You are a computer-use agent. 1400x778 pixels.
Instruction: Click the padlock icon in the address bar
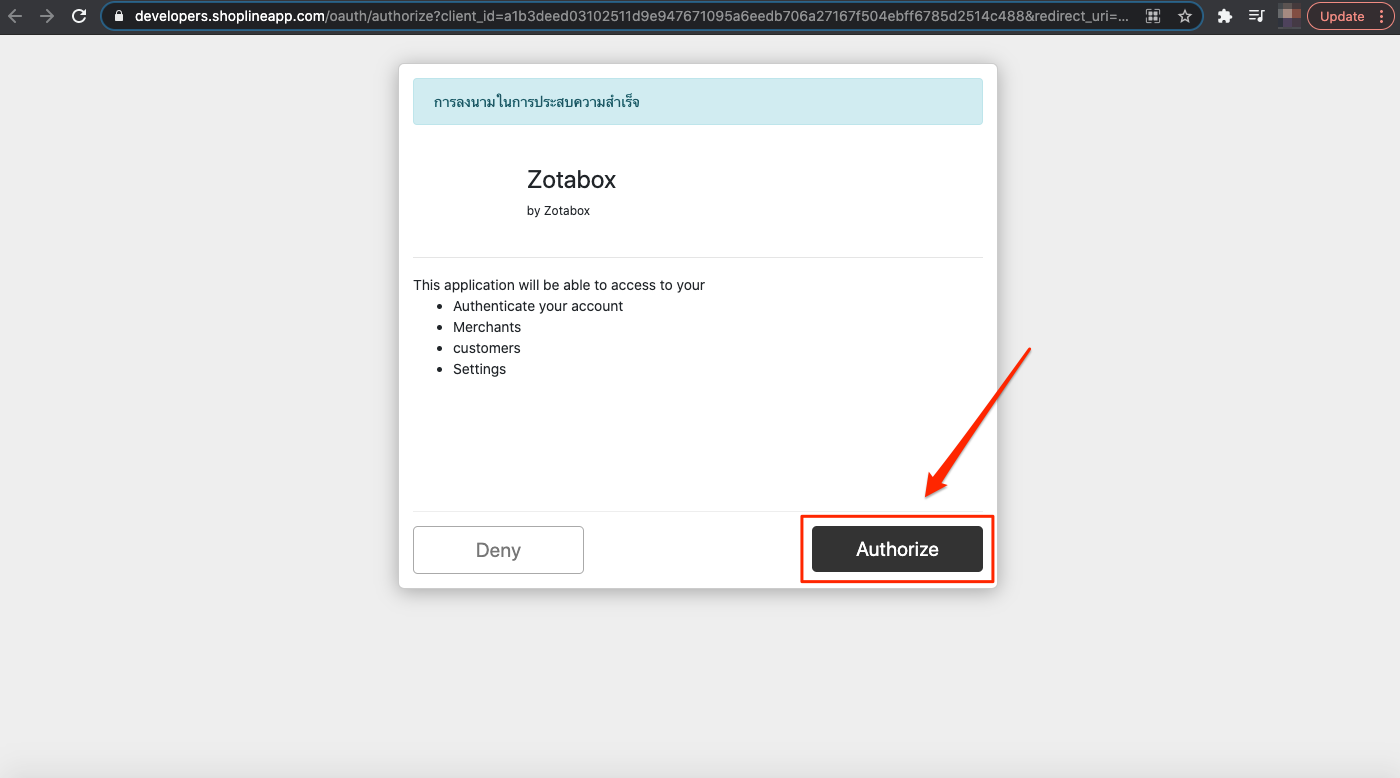pyautogui.click(x=119, y=16)
